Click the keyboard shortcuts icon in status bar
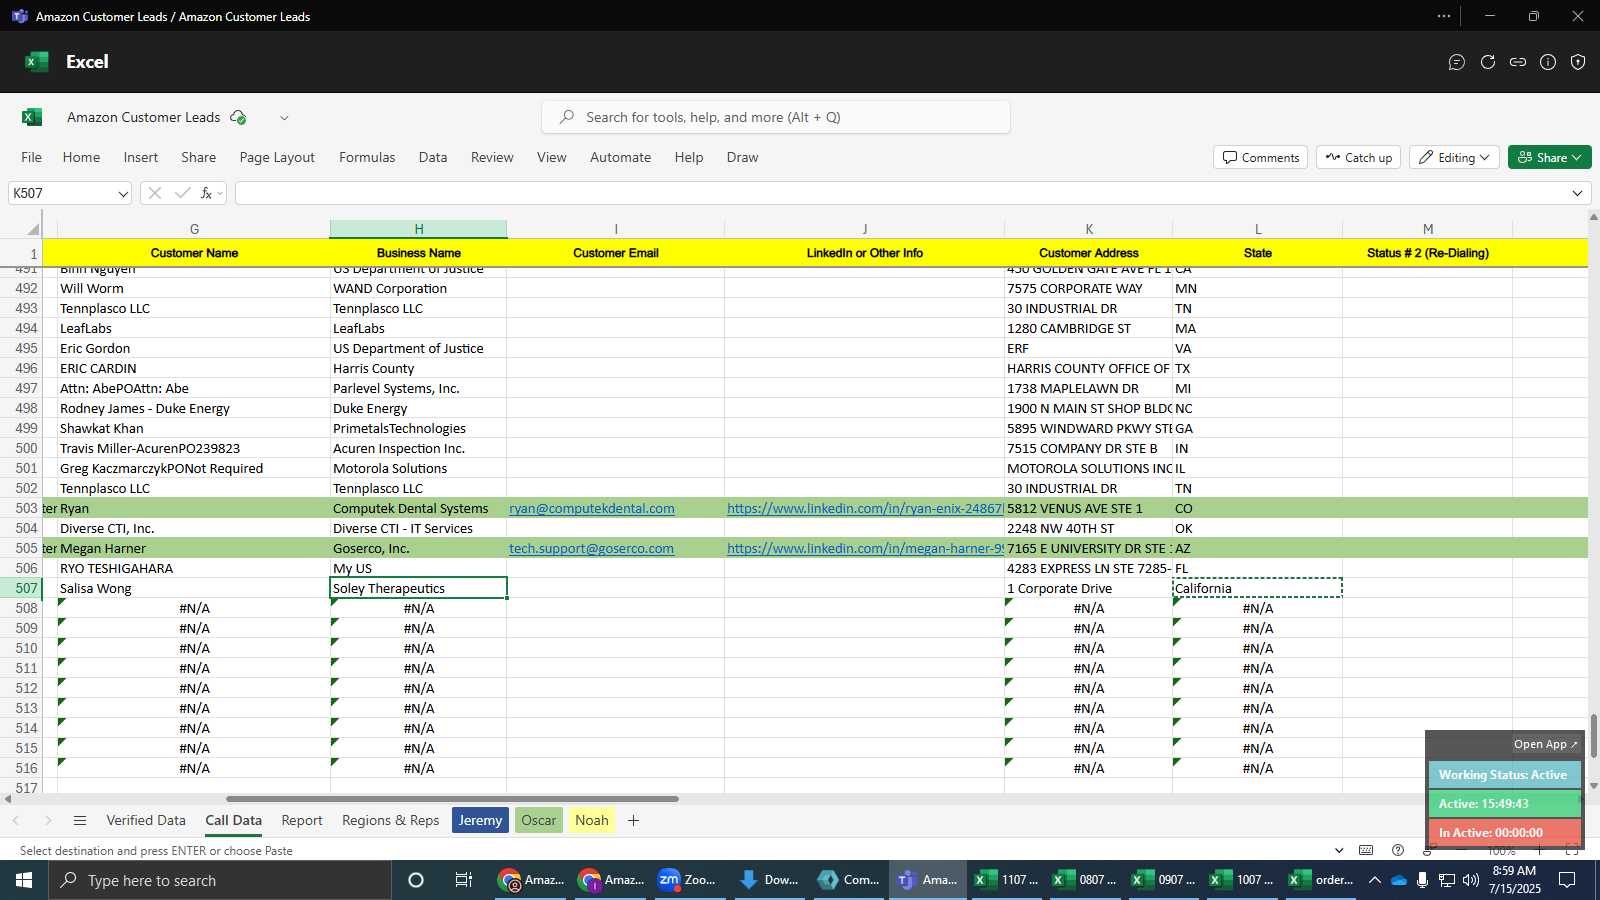 pyautogui.click(x=1366, y=850)
